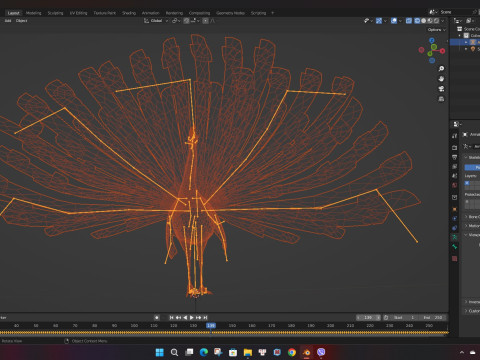The image size is (480, 360).
Task: Play the animation forward
Action: tap(192, 318)
